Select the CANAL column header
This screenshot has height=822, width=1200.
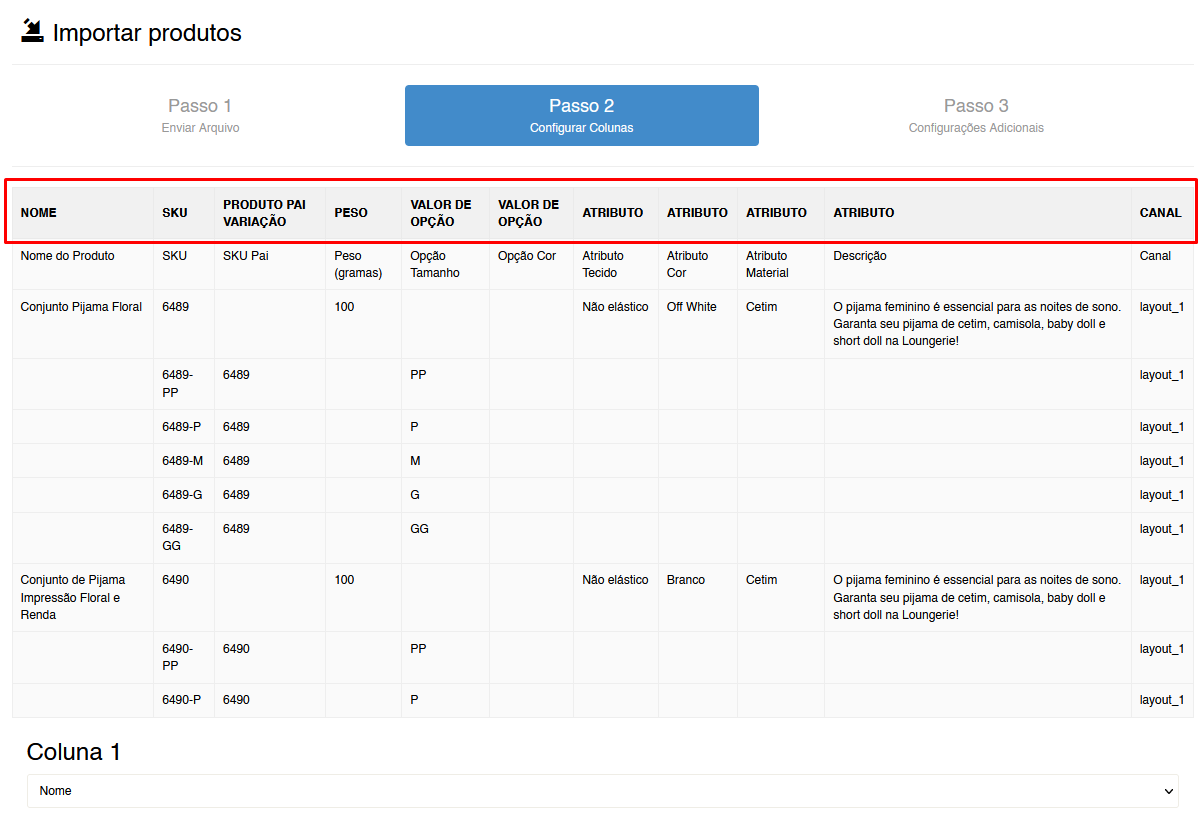tap(1161, 213)
